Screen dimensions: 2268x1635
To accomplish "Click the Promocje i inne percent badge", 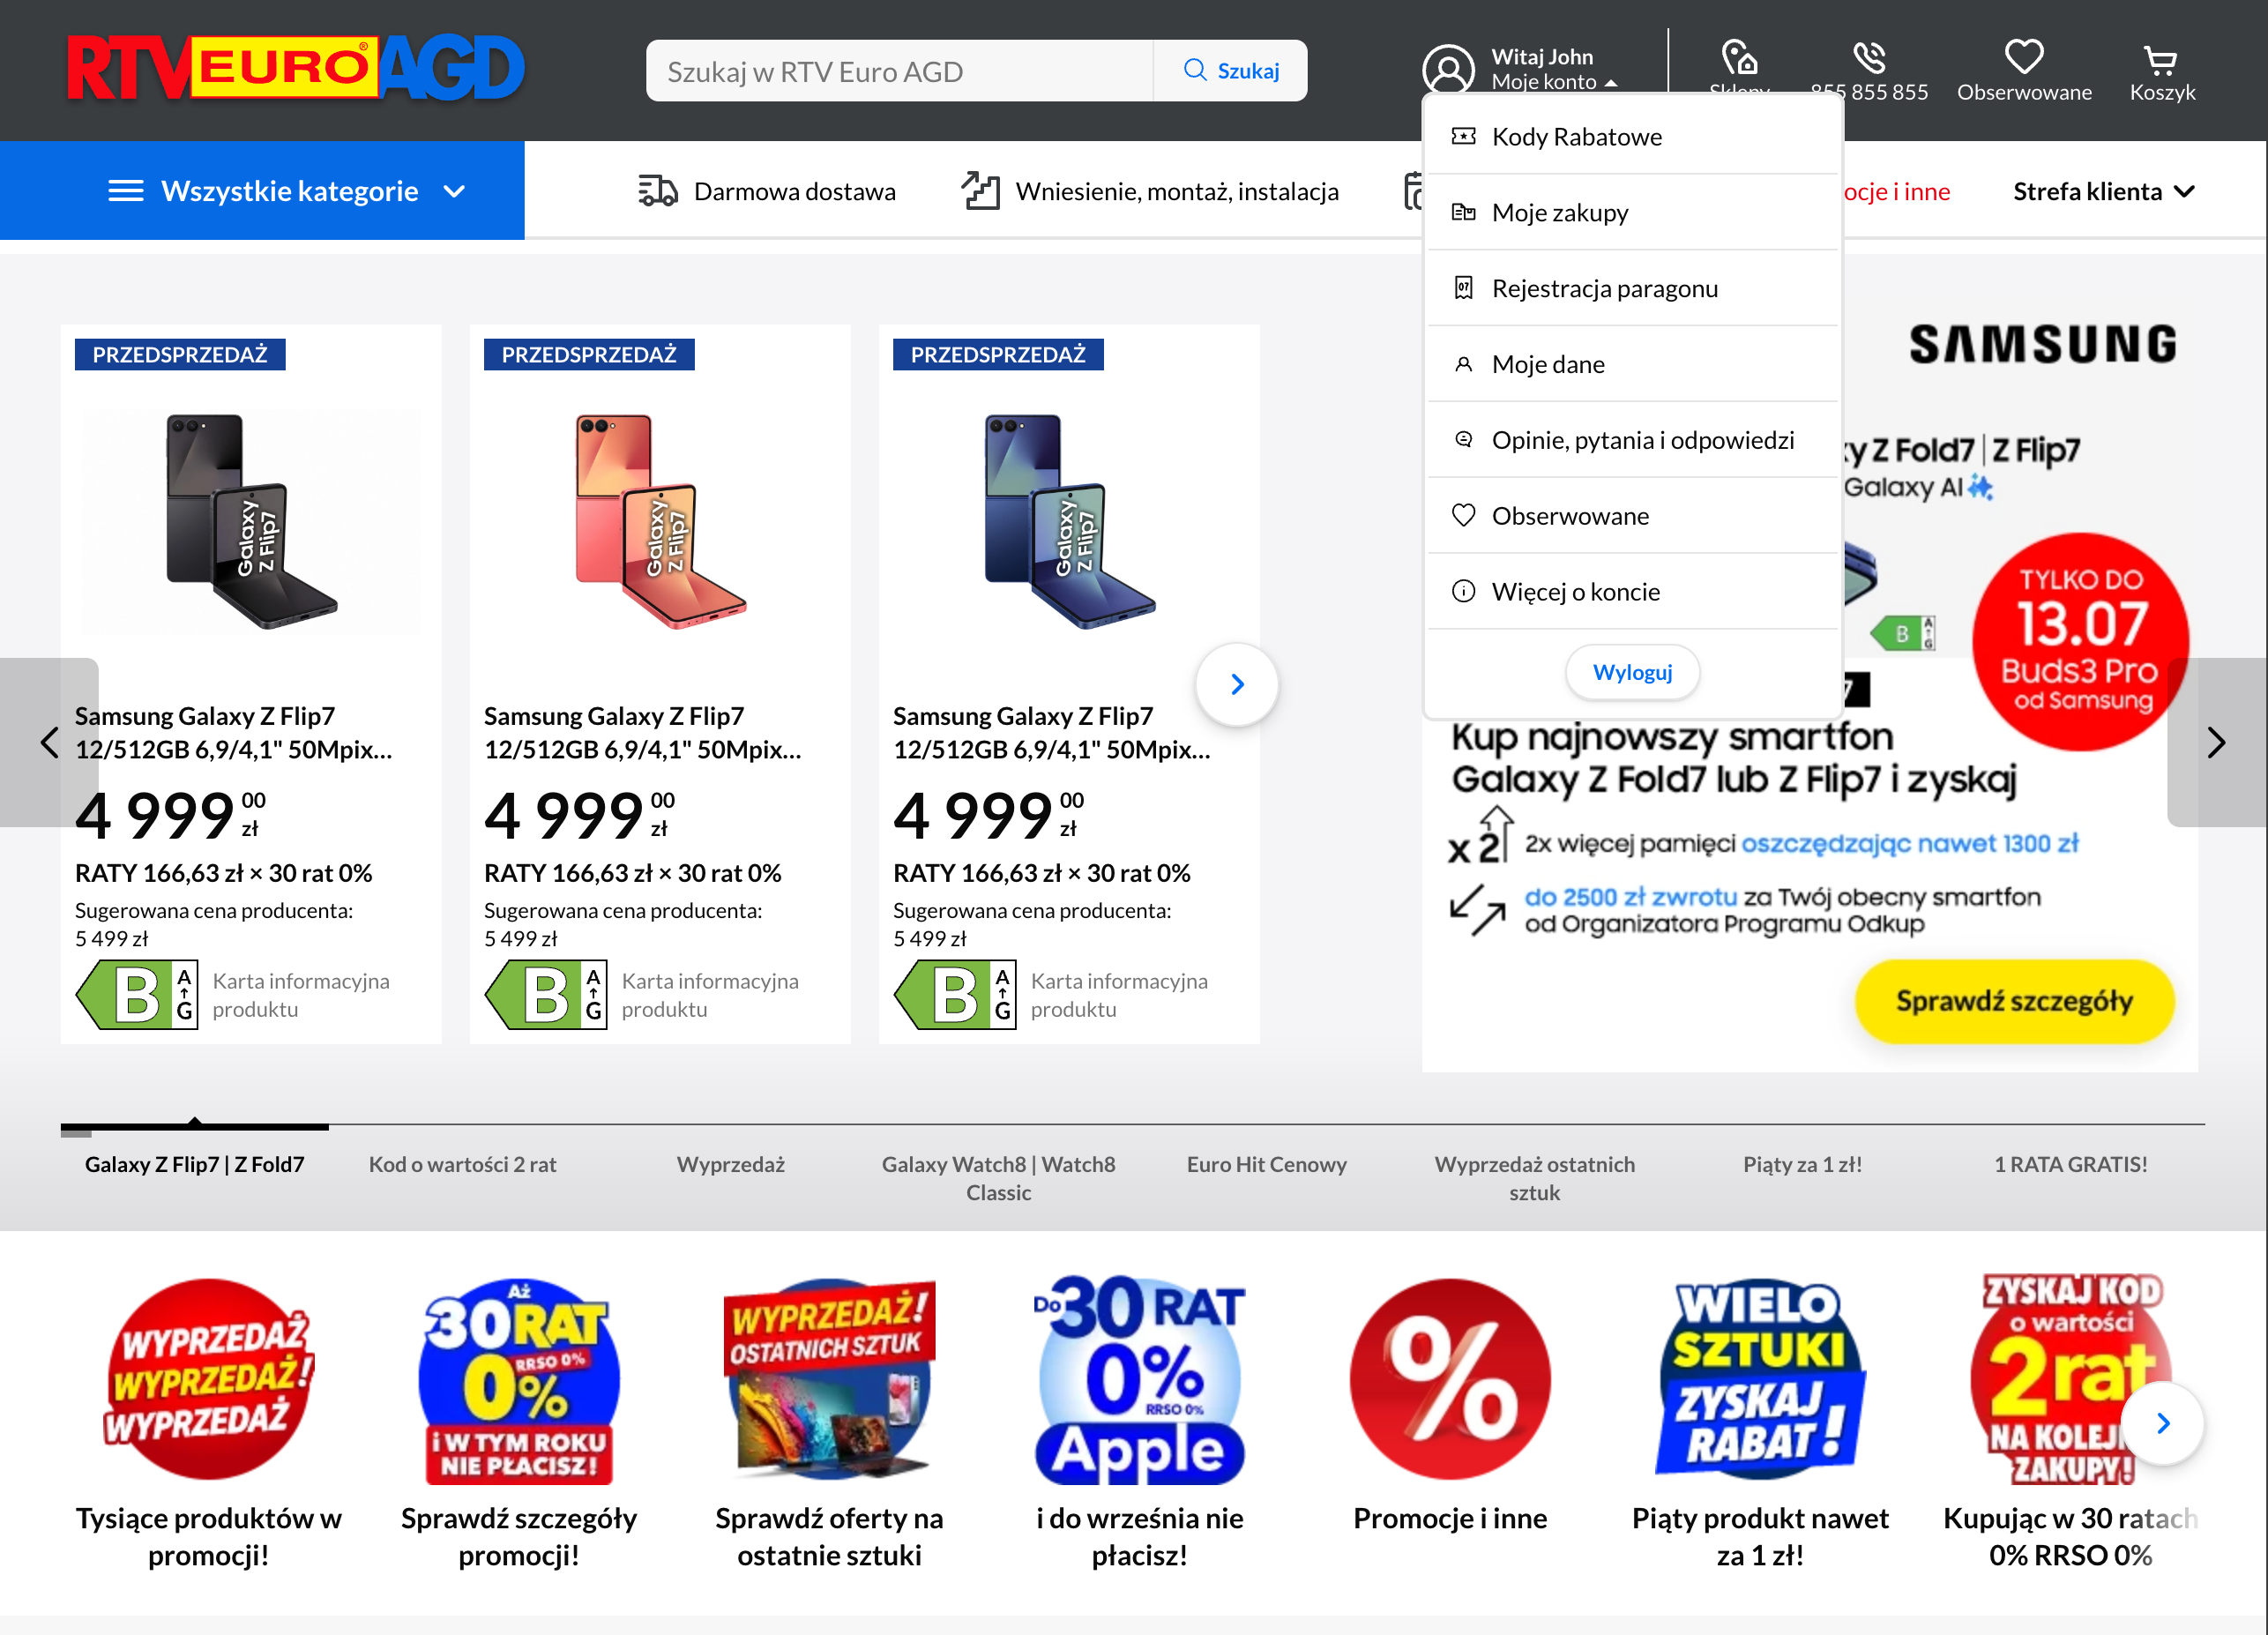I will pyautogui.click(x=1449, y=1379).
